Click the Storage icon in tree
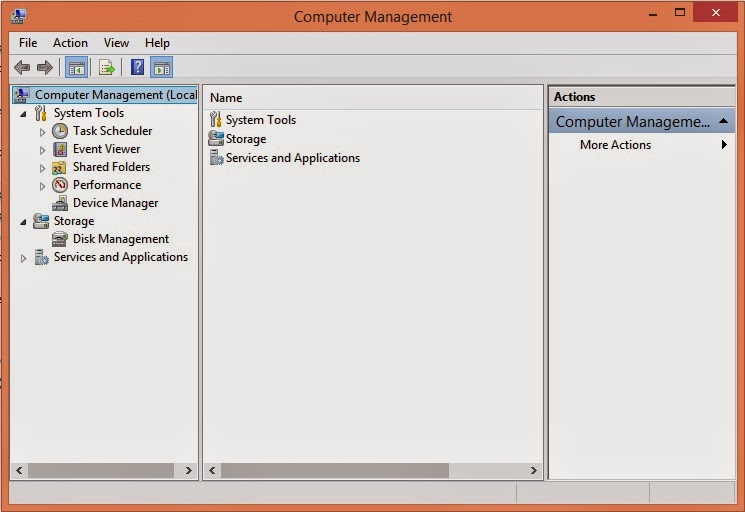Image resolution: width=745 pixels, height=512 pixels. click(41, 221)
